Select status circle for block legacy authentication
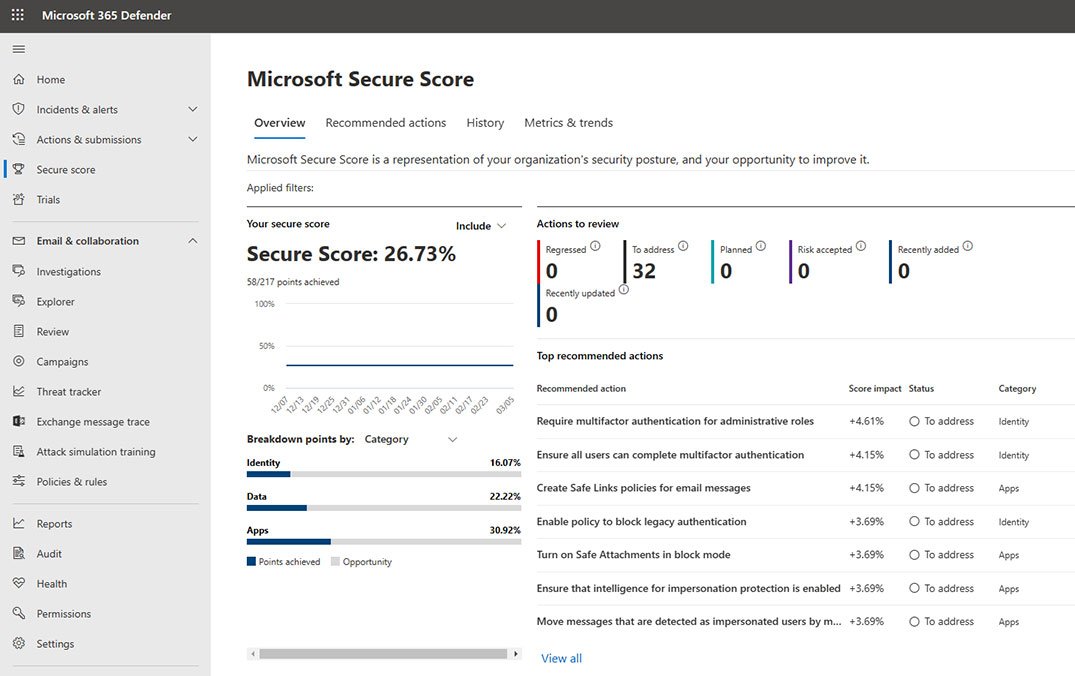 (914, 522)
